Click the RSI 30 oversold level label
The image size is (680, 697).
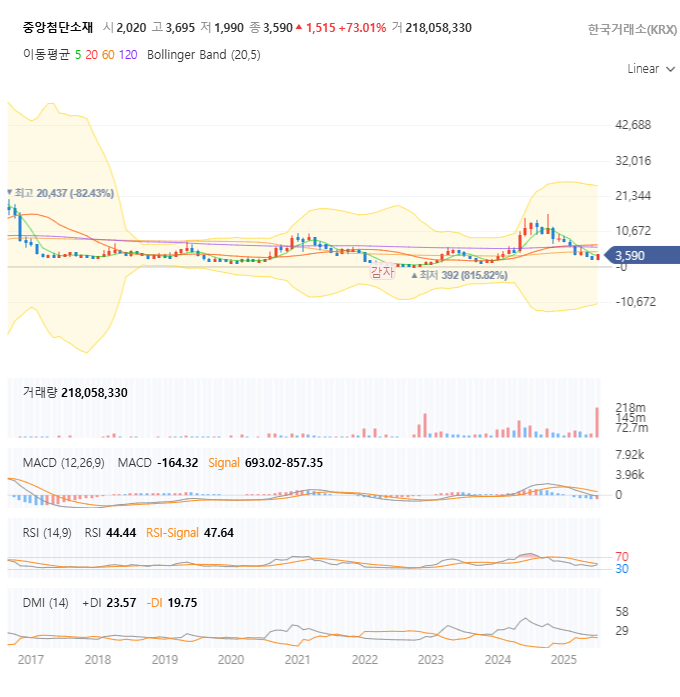point(622,569)
